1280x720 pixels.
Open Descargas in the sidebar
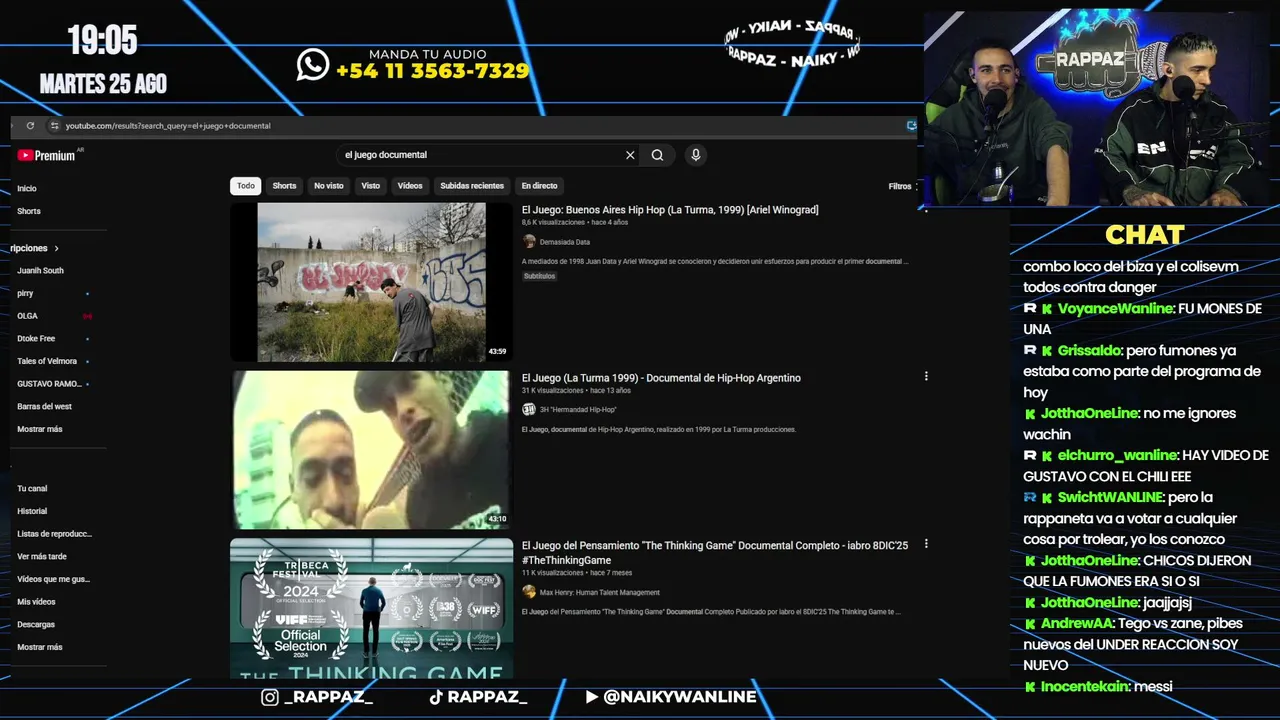point(36,624)
